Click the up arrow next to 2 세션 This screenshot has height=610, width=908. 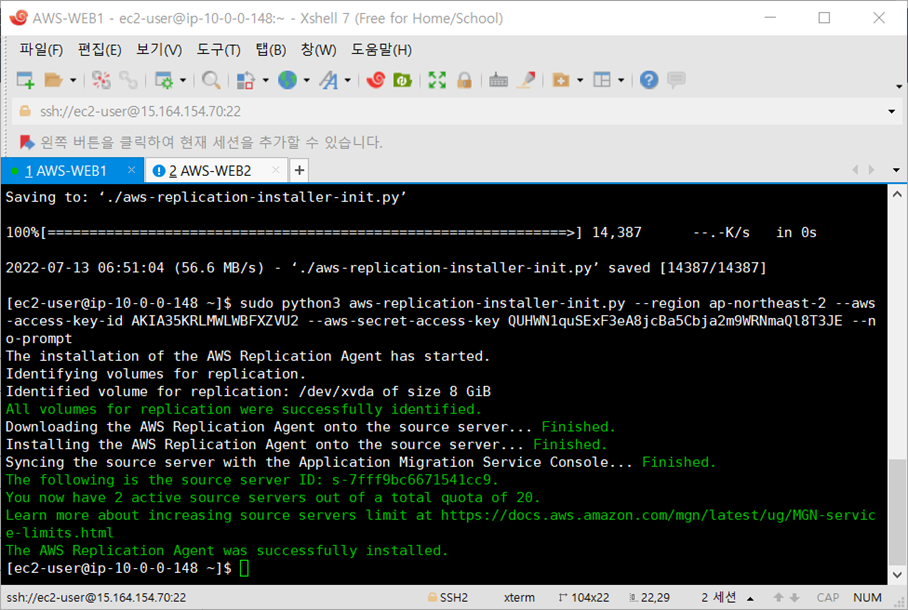[x=750, y=598]
